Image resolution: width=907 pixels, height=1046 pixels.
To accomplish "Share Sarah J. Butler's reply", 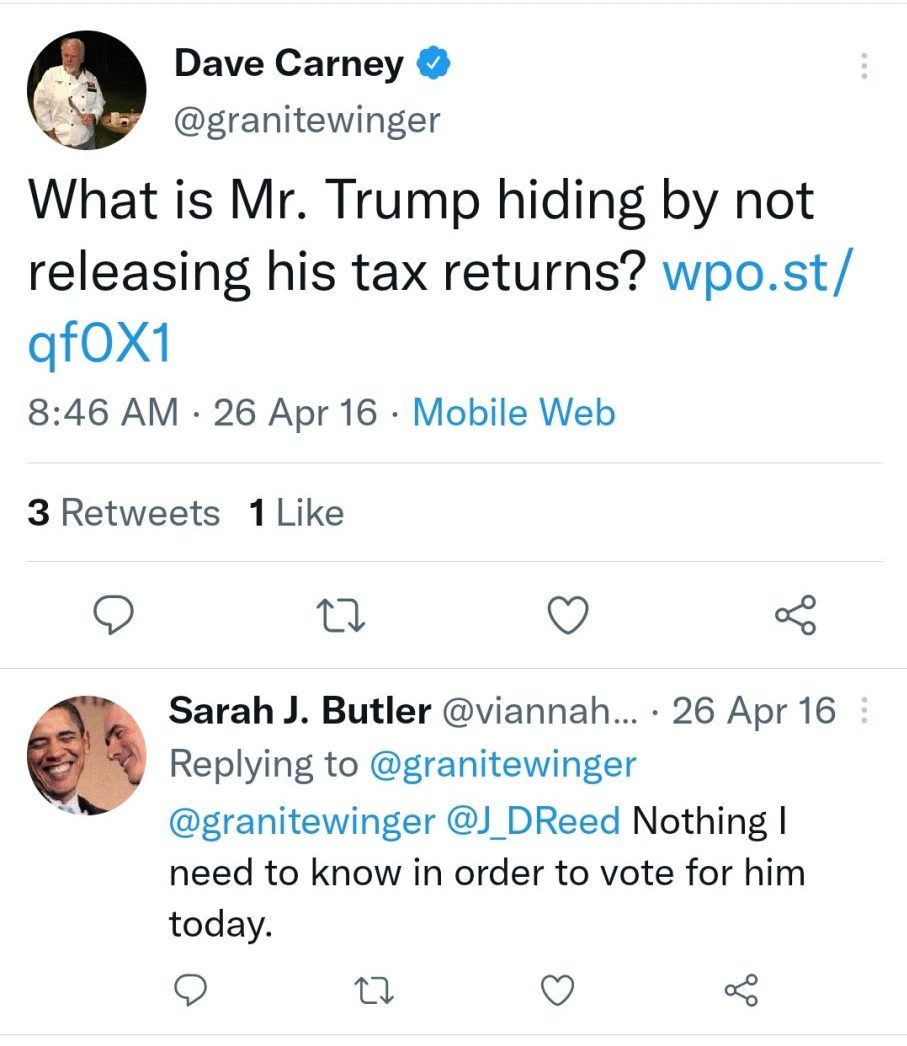I will (741, 990).
